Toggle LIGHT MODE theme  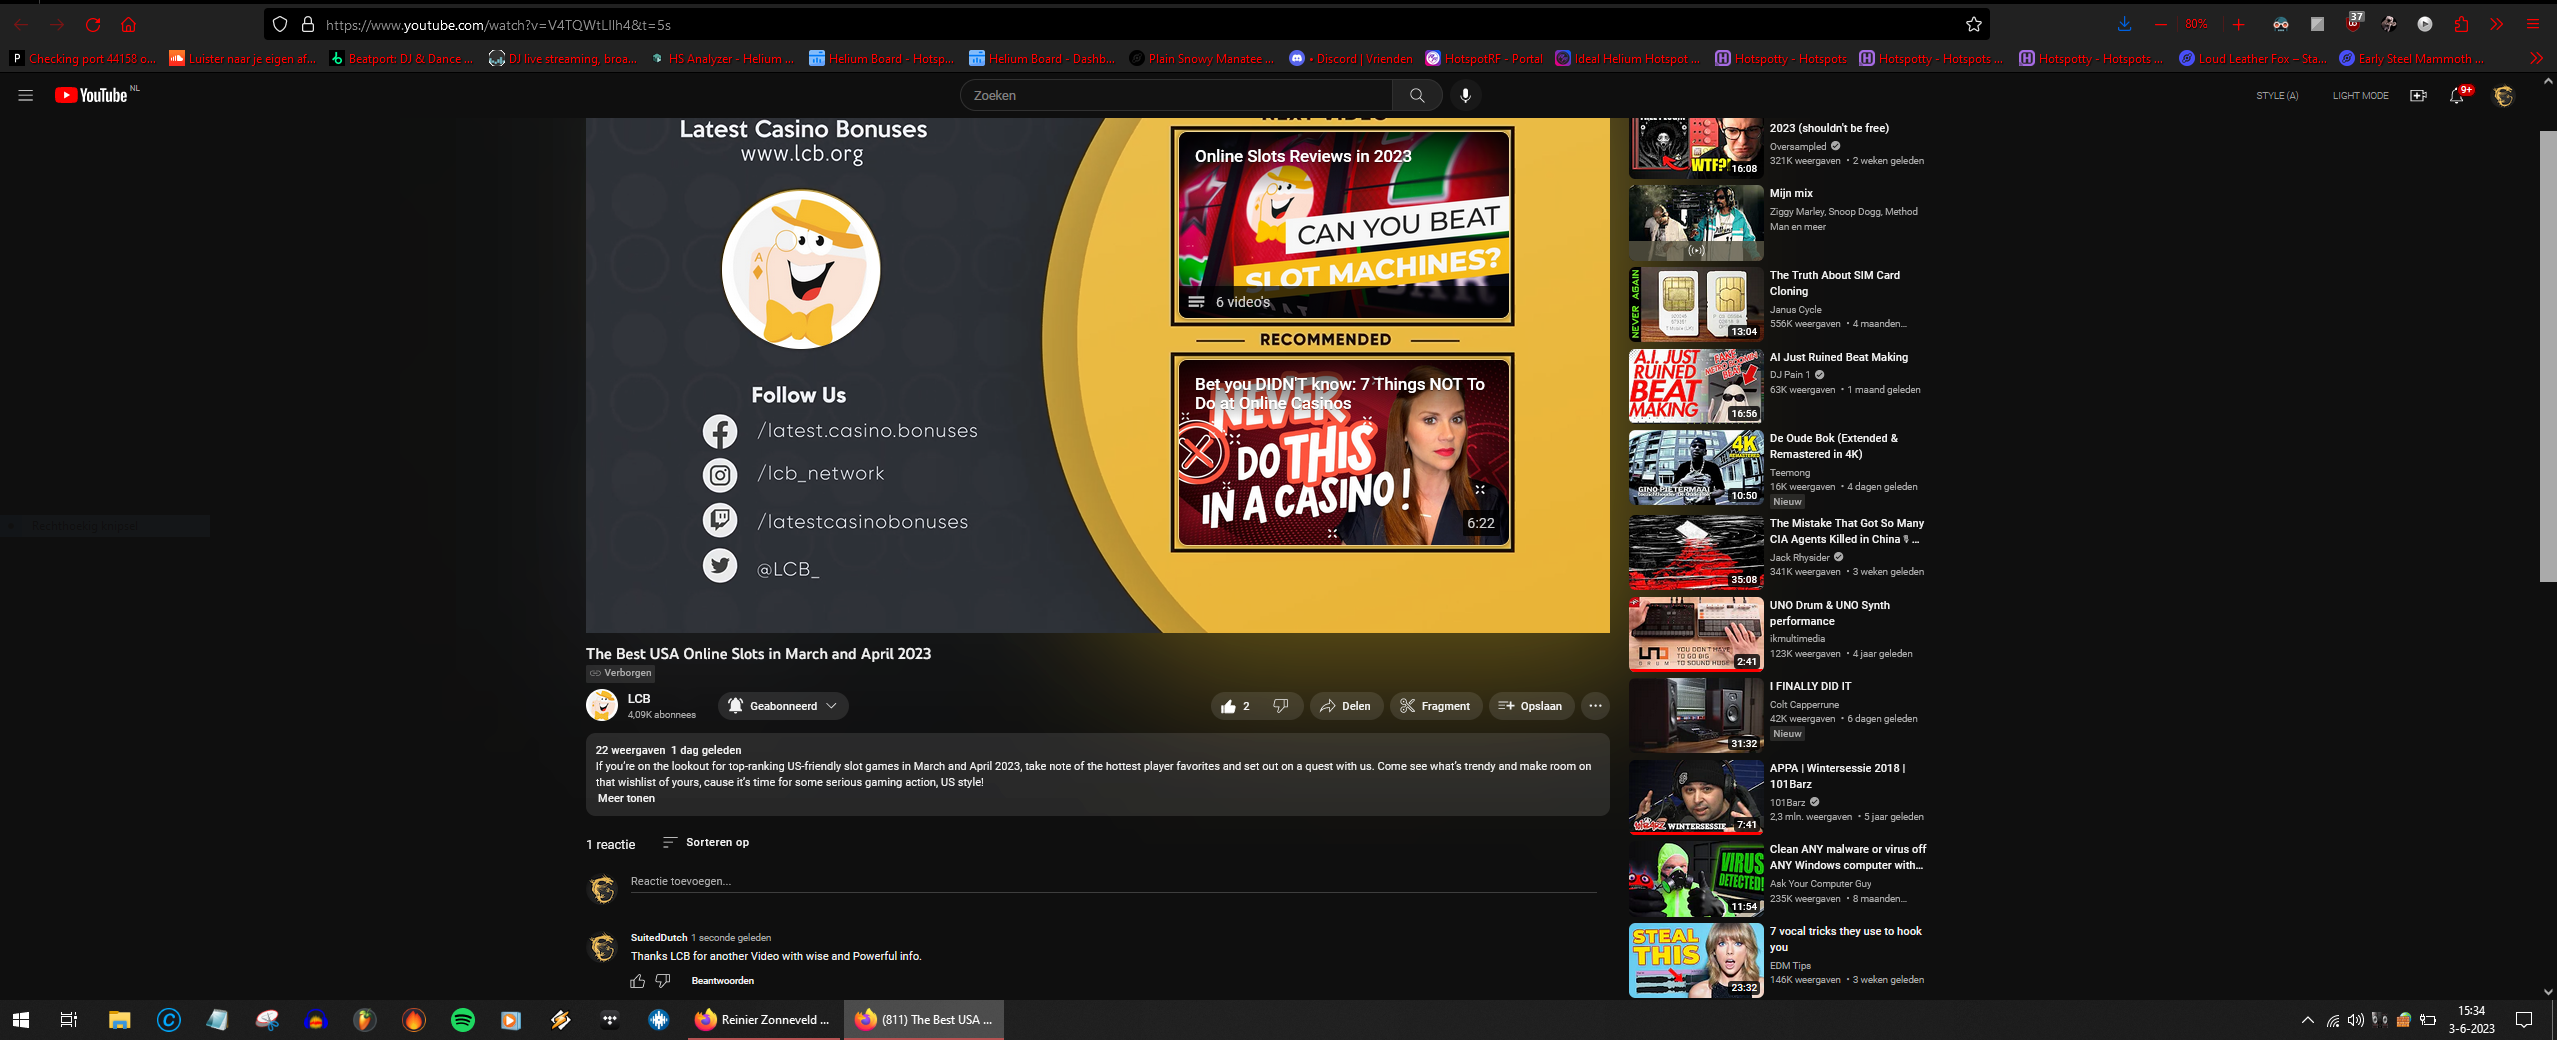click(2360, 96)
